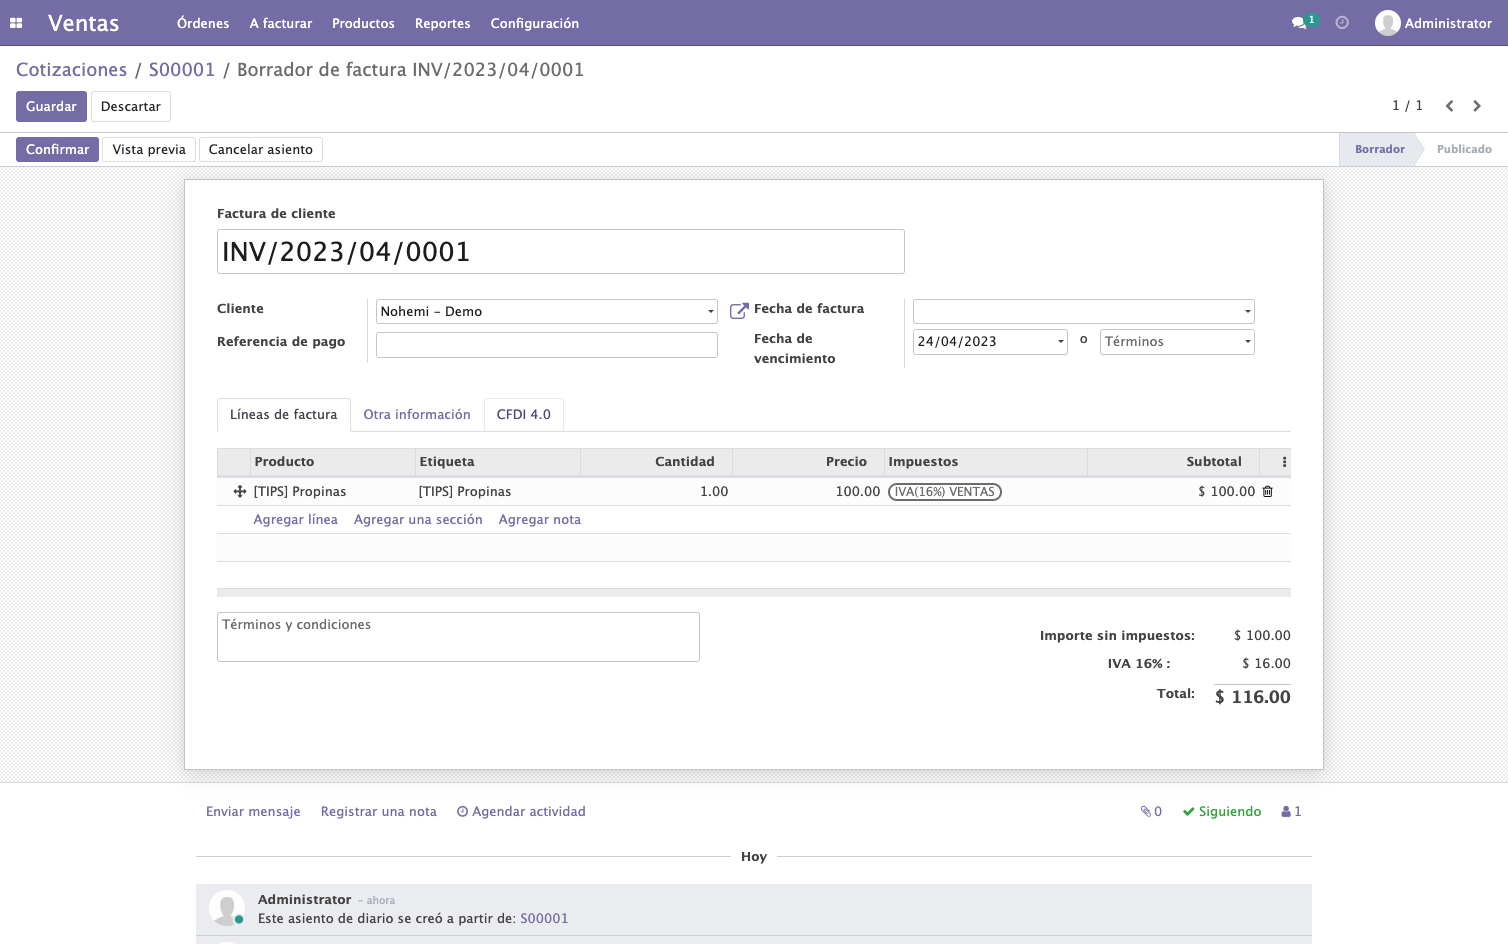The height and width of the screenshot is (944, 1508).
Task: Confirm the draft invoice
Action: tap(57, 150)
